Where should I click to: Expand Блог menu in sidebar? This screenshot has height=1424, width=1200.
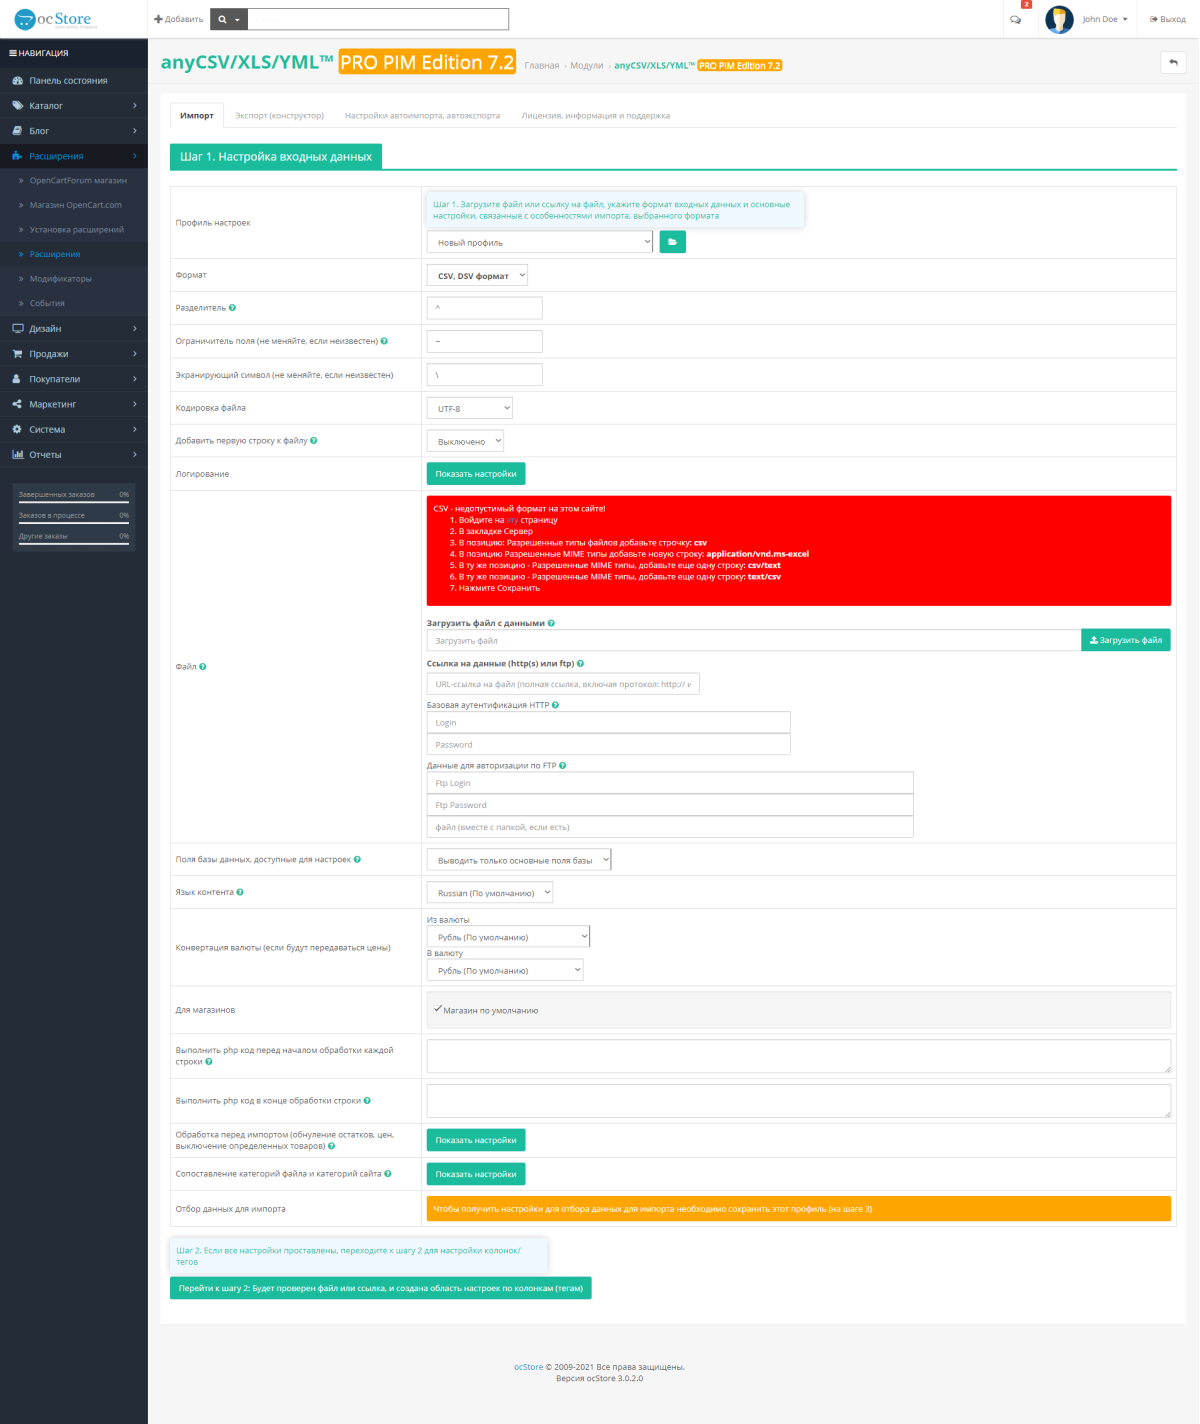point(74,131)
